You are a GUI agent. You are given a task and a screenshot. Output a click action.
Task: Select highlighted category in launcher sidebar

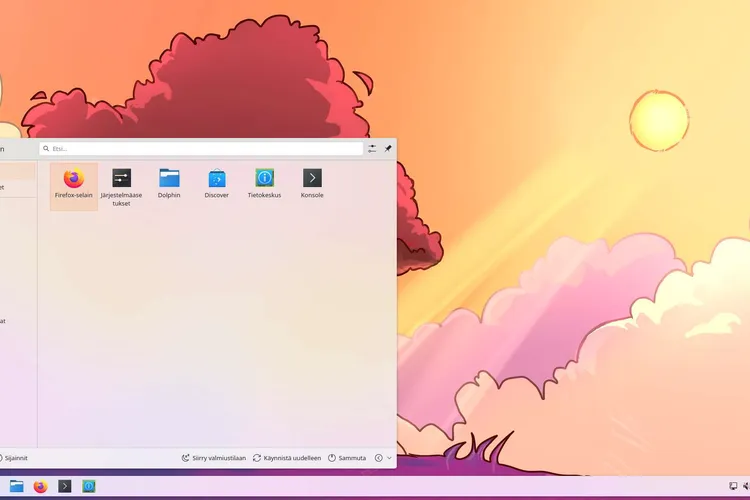17,171
